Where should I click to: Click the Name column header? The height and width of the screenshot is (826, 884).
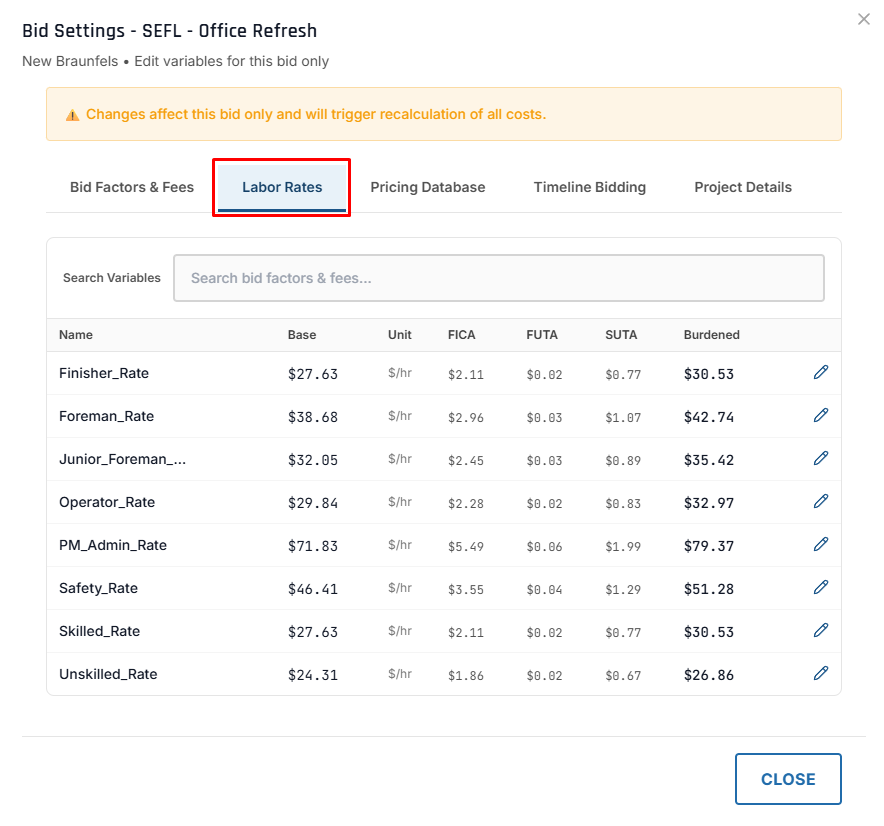pos(76,335)
